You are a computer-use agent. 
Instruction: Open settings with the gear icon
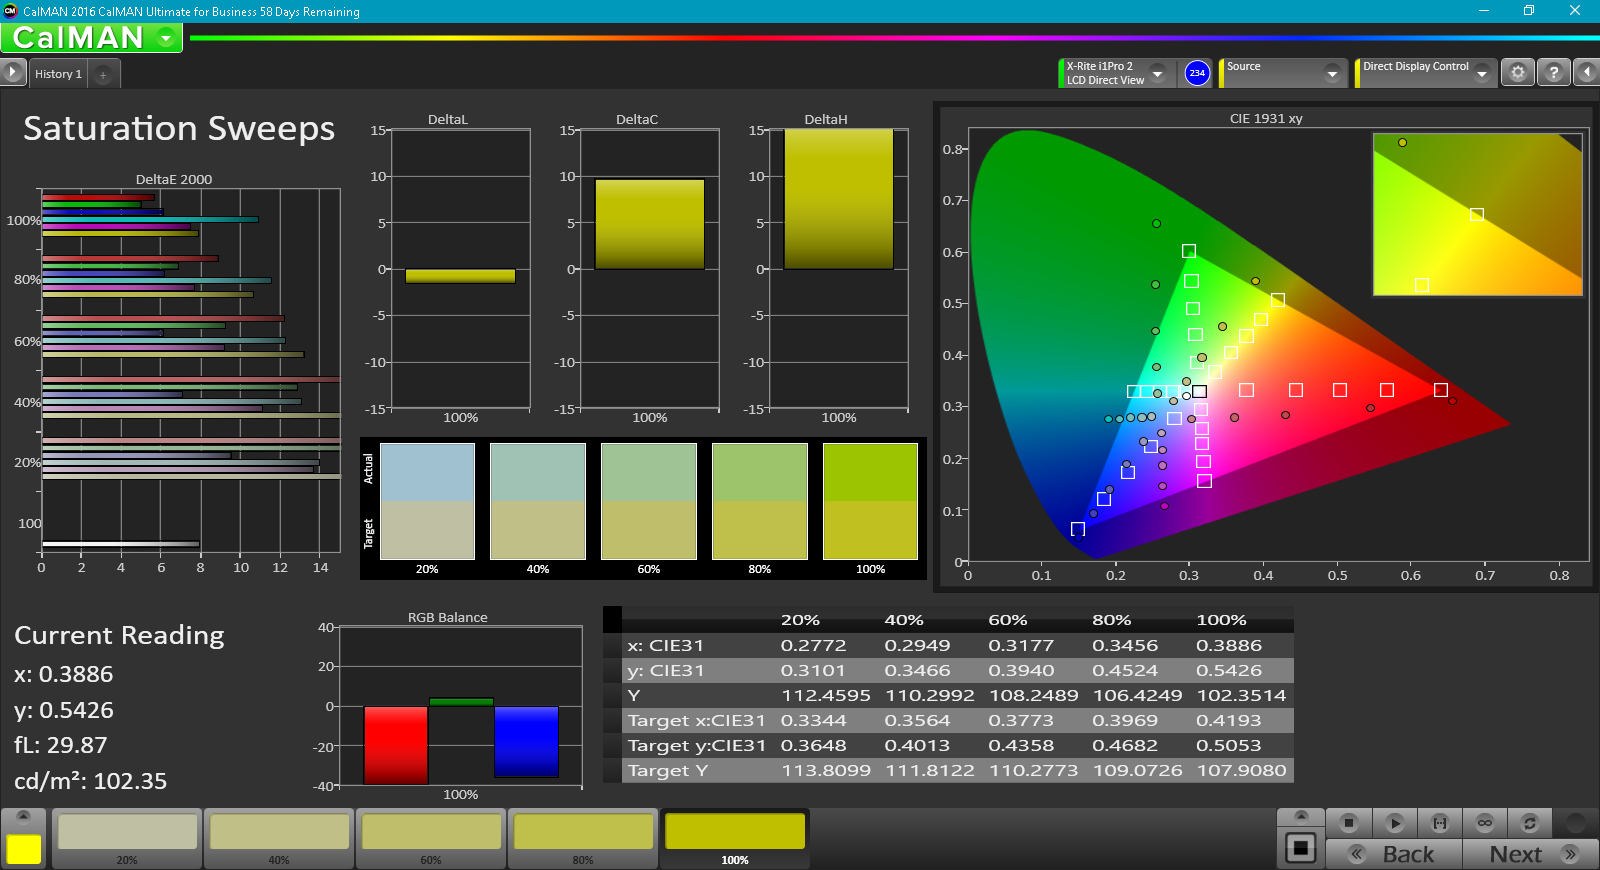(x=1518, y=73)
